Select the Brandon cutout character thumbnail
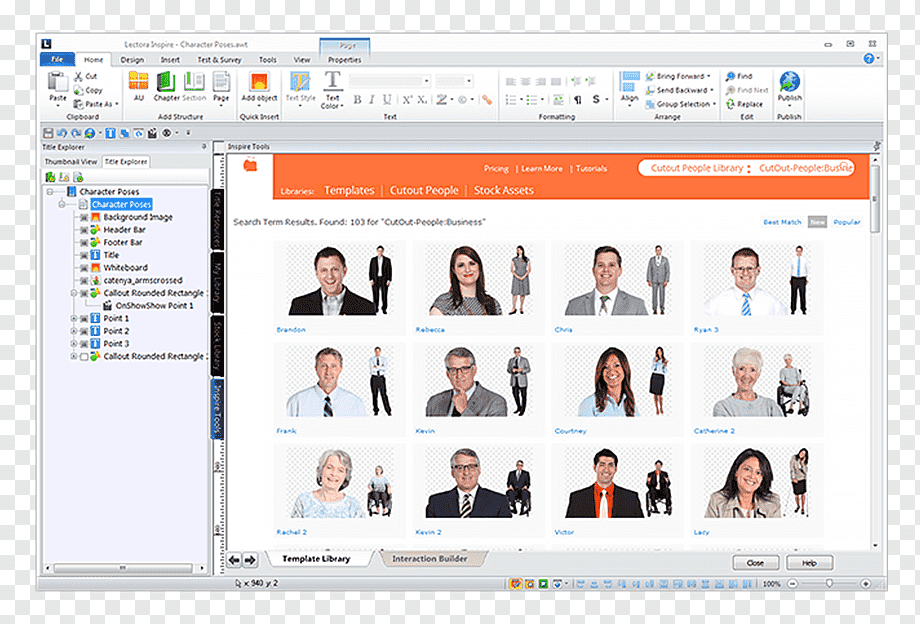 [339, 281]
